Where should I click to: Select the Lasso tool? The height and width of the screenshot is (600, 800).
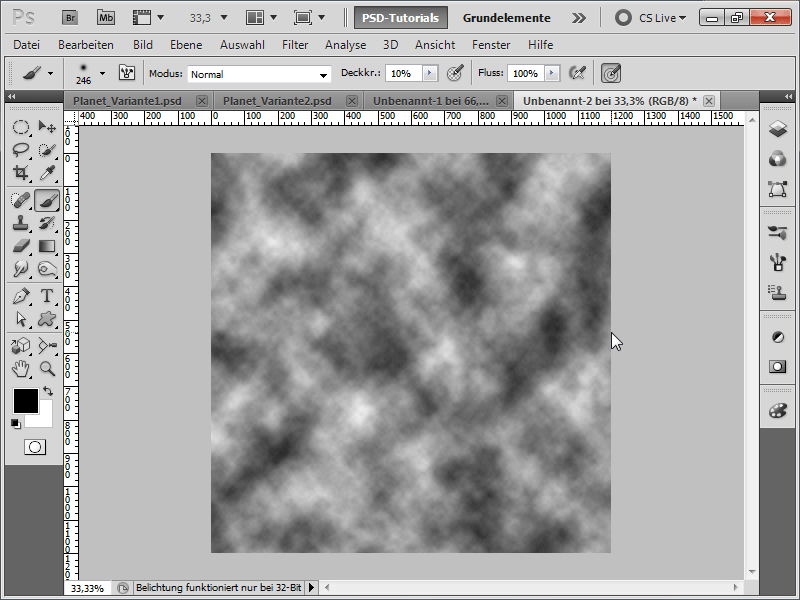pos(20,149)
